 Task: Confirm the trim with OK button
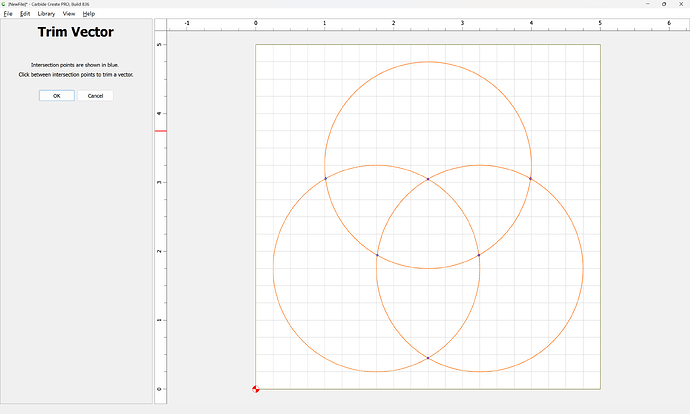point(56,96)
